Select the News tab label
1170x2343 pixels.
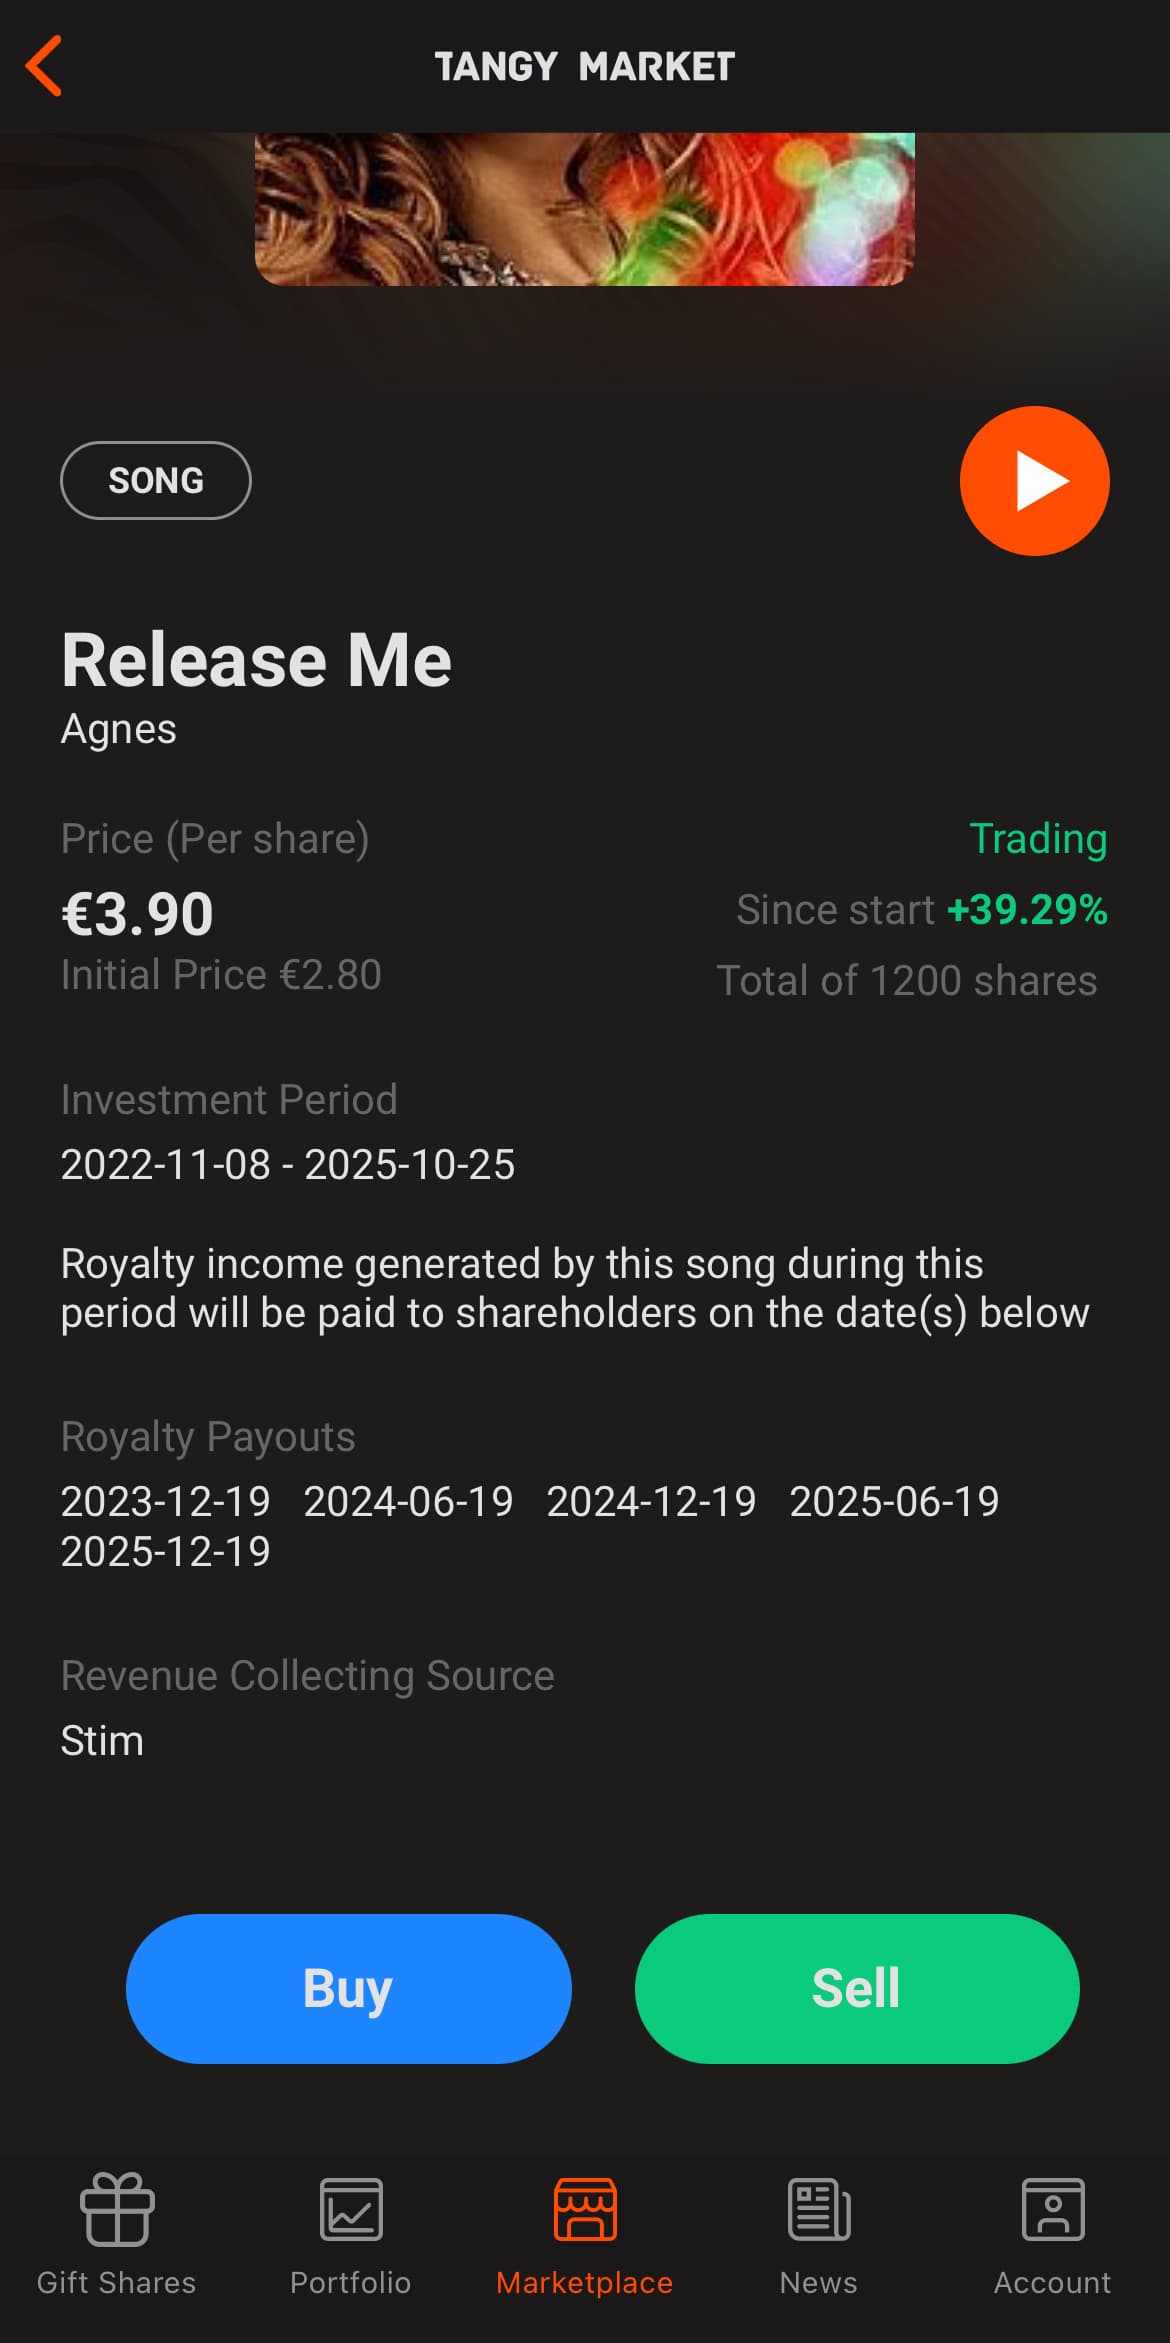[819, 2283]
